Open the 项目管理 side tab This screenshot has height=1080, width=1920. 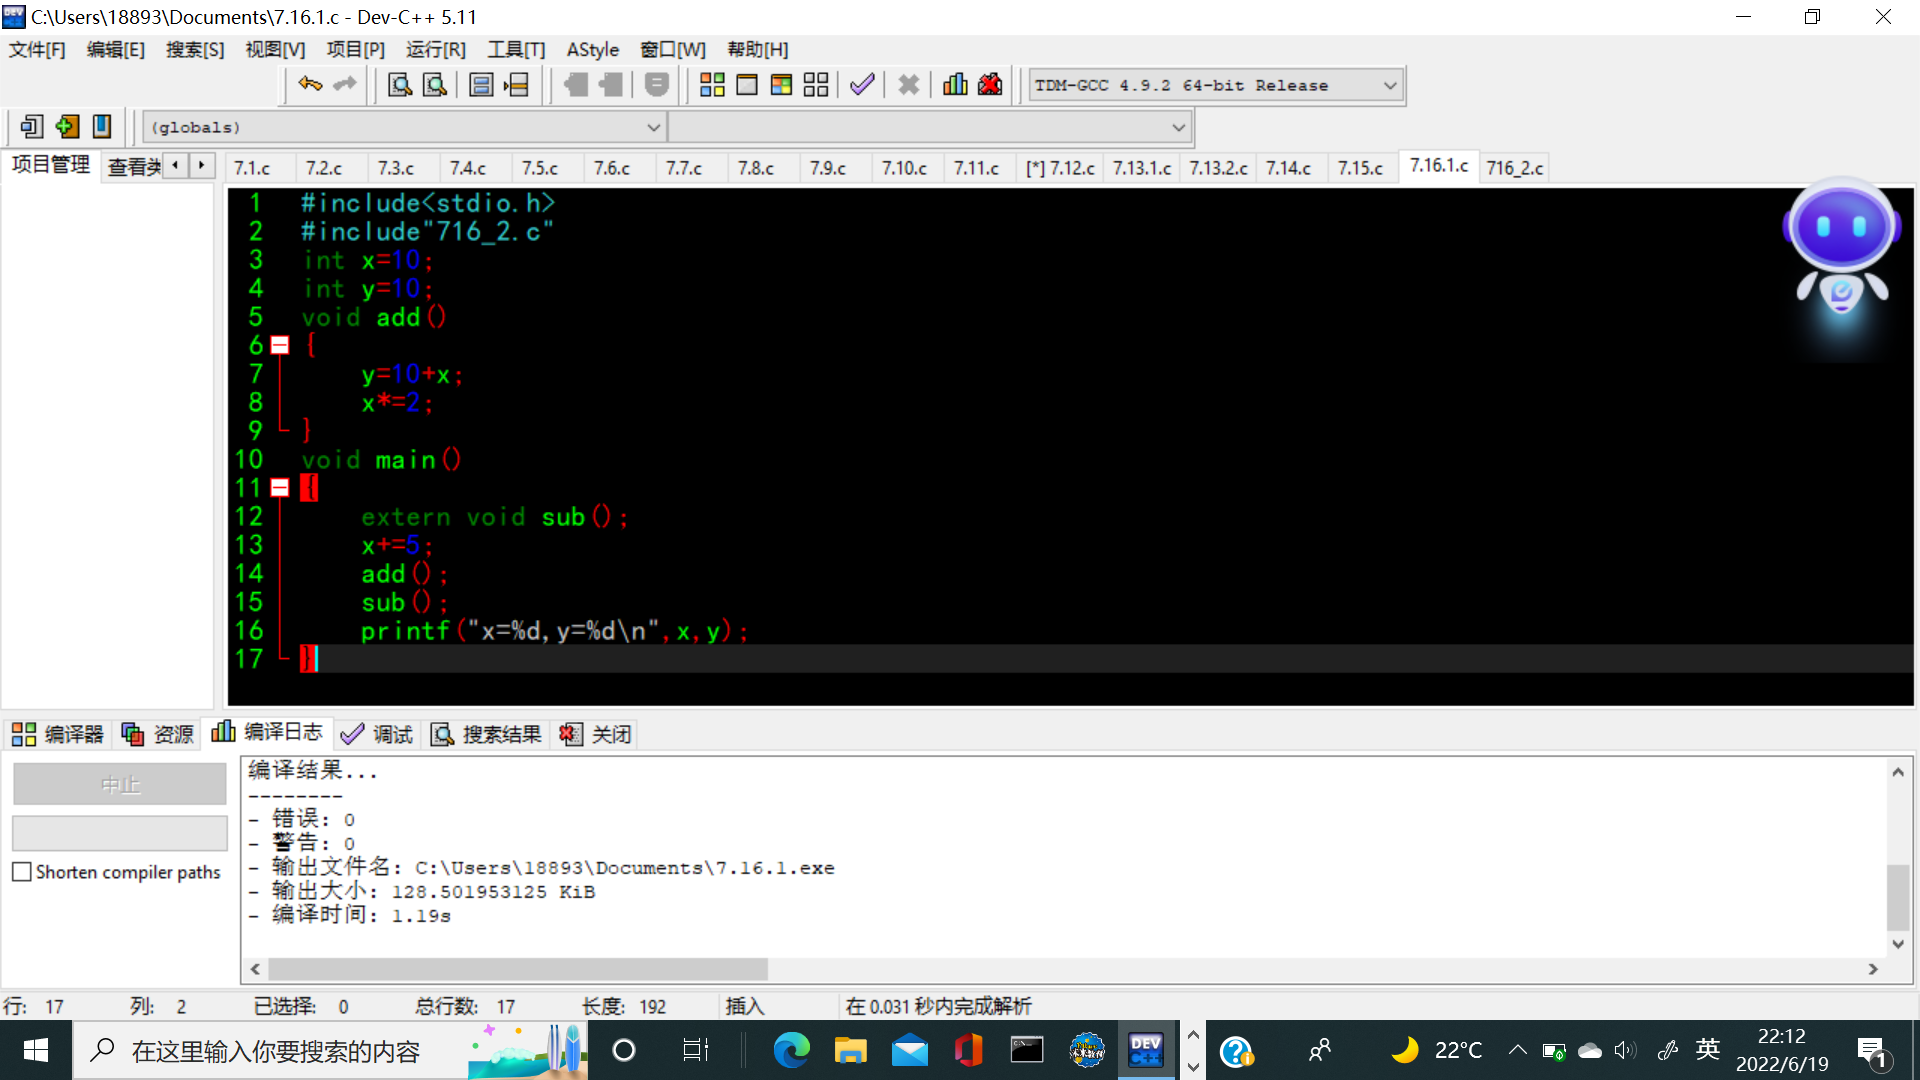pos(51,165)
